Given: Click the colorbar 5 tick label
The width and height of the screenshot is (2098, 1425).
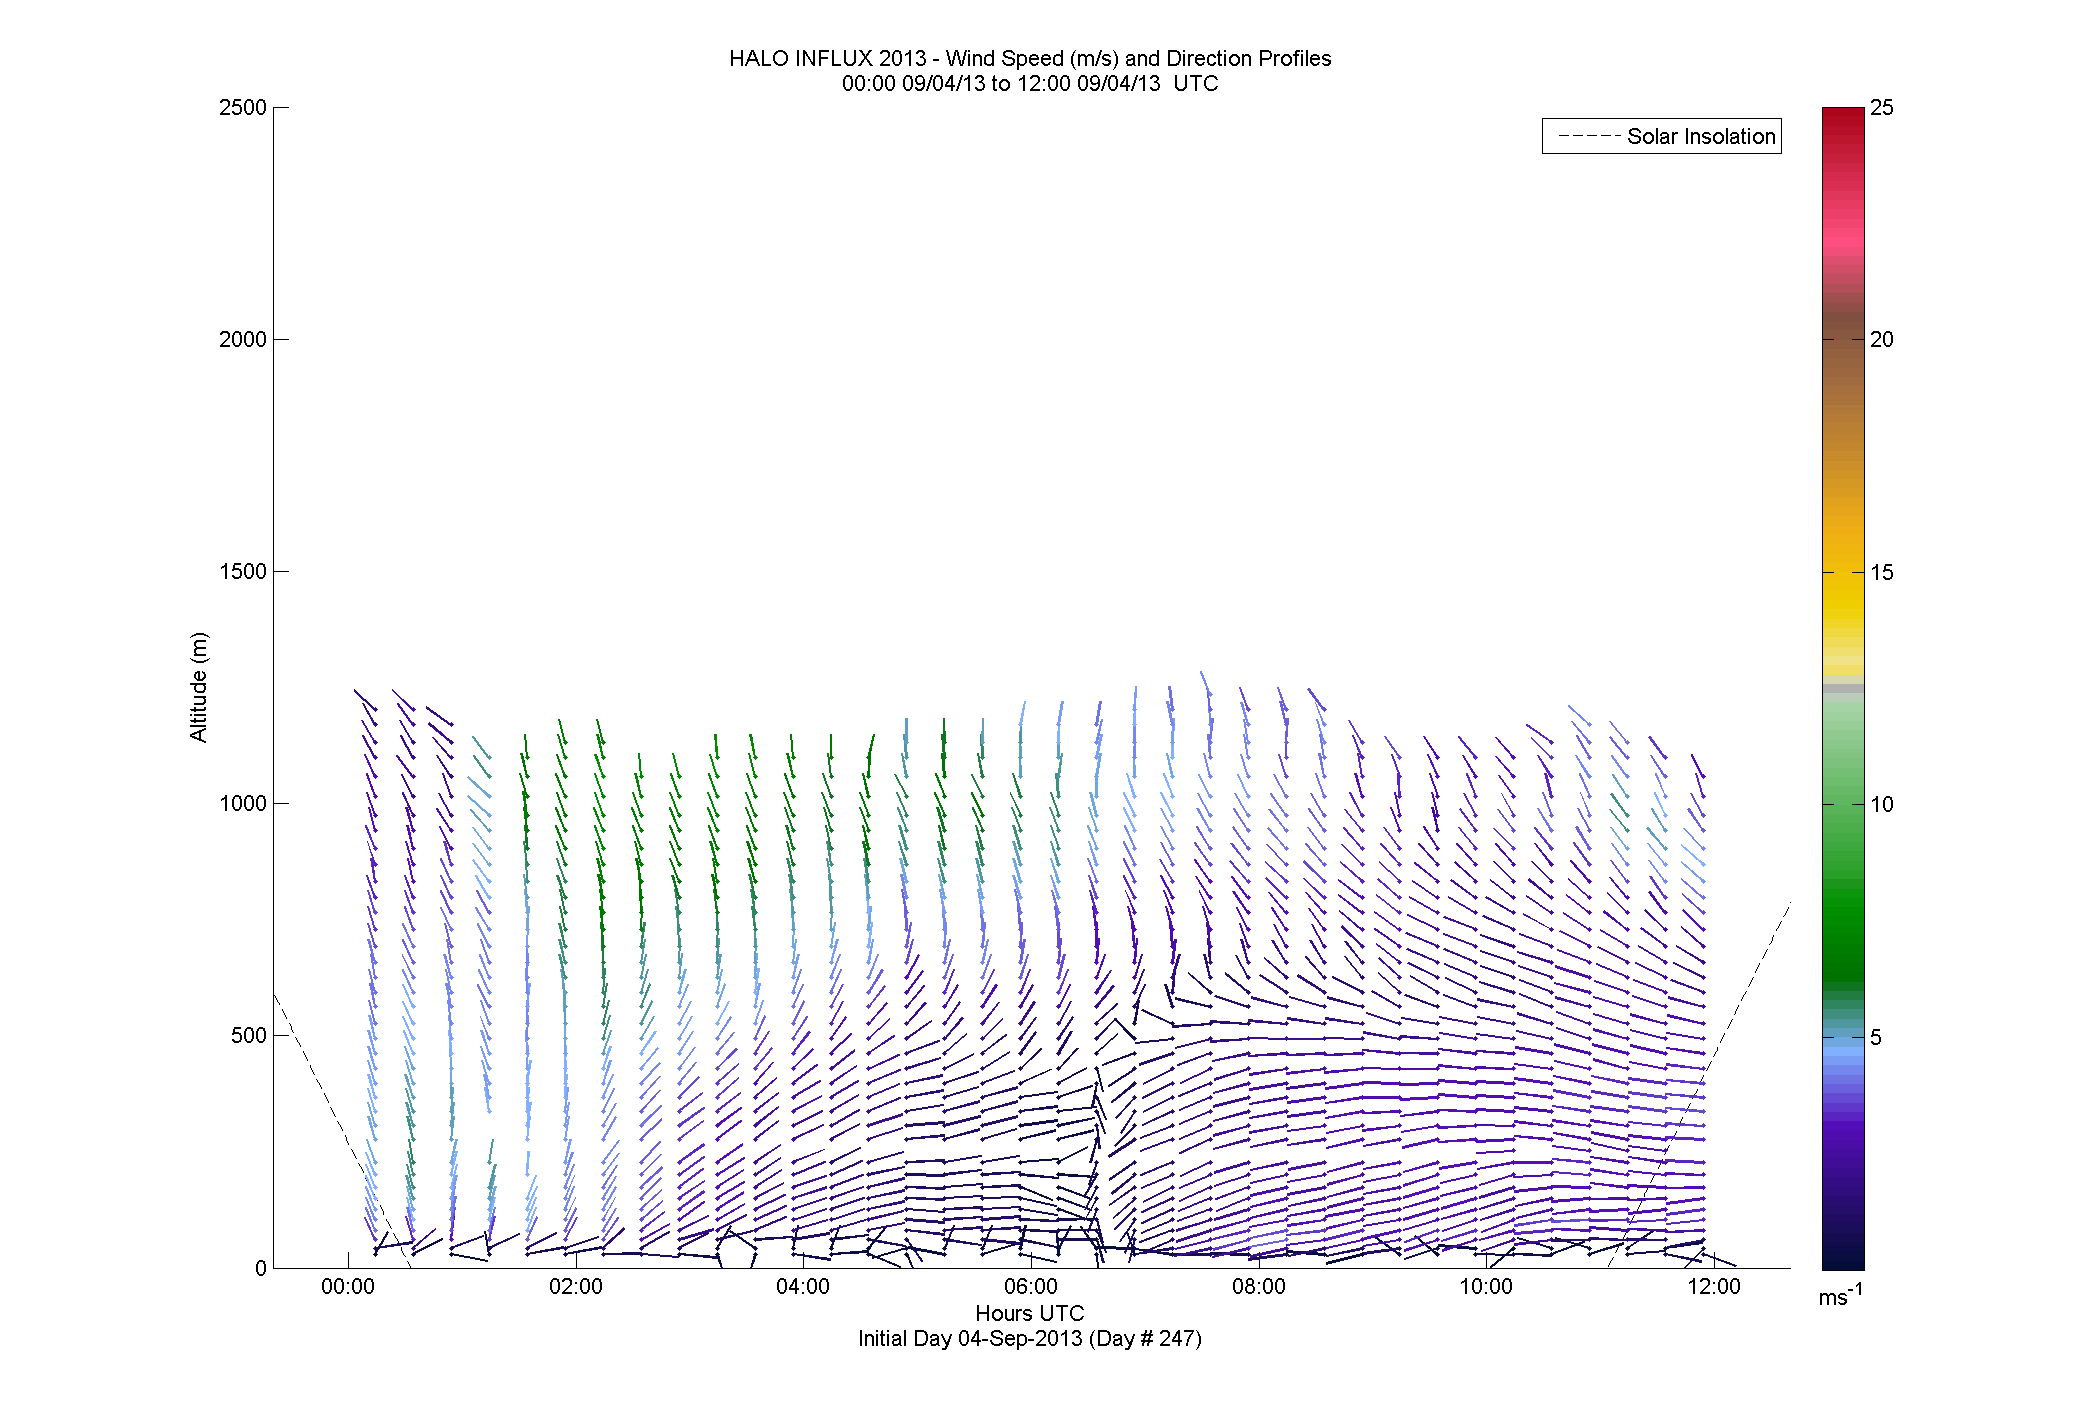Looking at the screenshot, I should (x=1876, y=1037).
